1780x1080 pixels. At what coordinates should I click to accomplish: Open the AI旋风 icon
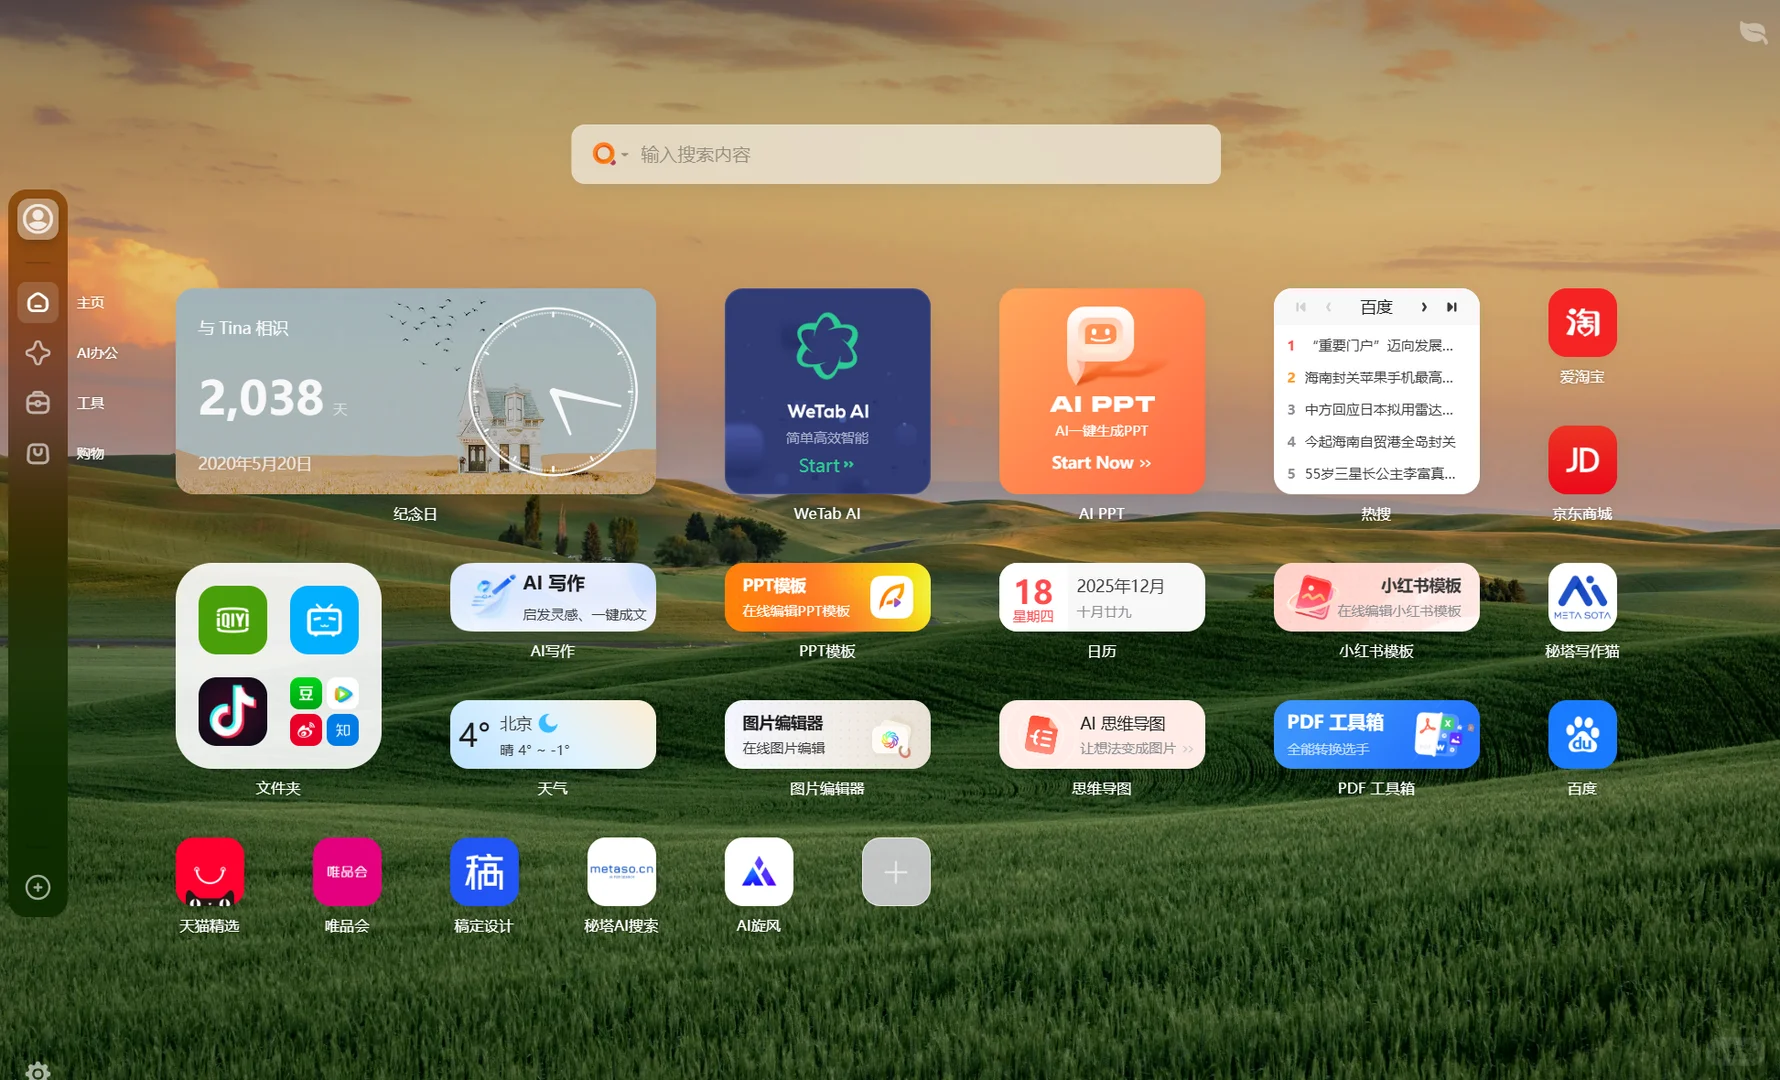coord(759,872)
